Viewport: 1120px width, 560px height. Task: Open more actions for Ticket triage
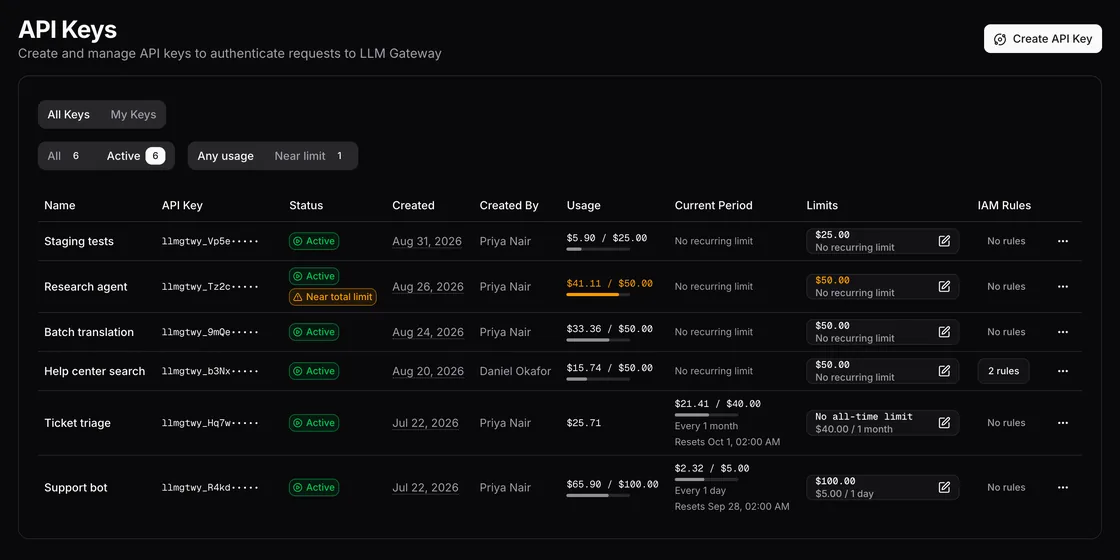click(x=1063, y=423)
